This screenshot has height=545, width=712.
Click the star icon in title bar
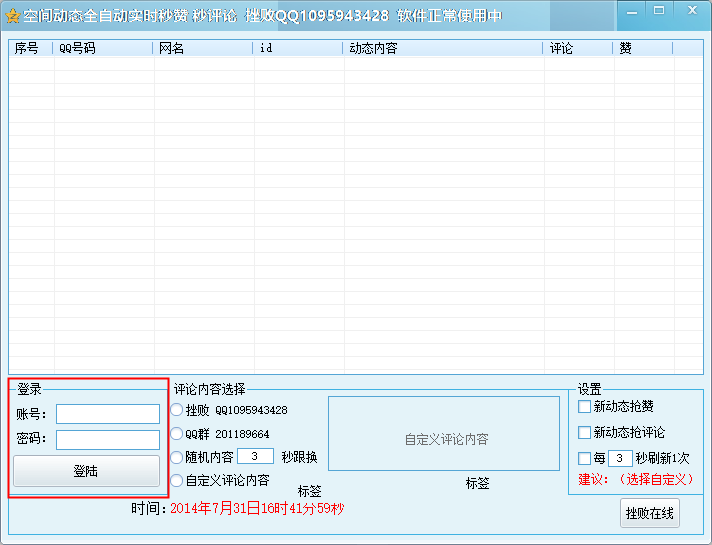13,16
